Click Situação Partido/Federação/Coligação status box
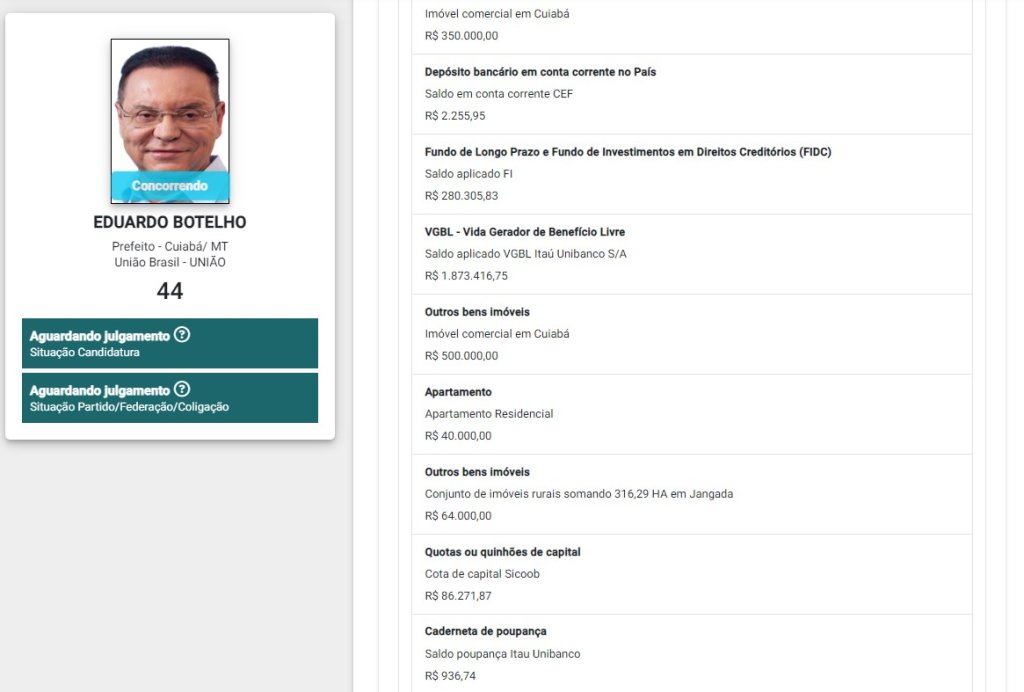 click(170, 398)
